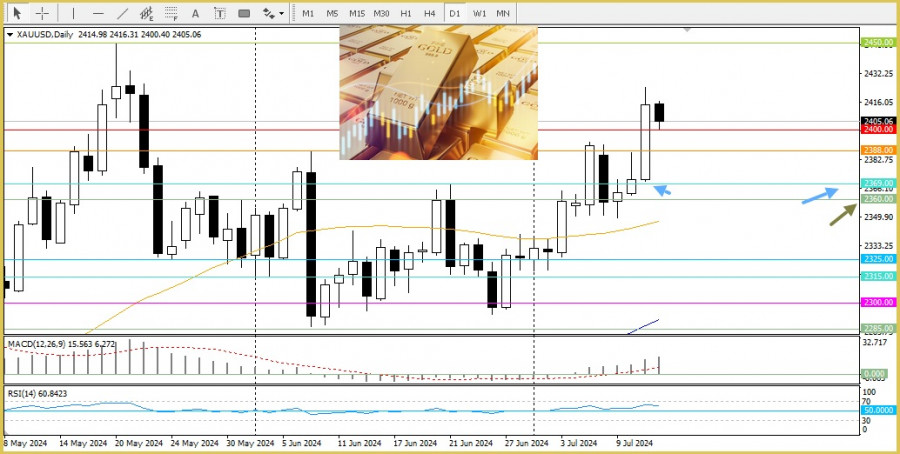Select the D1 daily timeframe

pyautogui.click(x=455, y=13)
